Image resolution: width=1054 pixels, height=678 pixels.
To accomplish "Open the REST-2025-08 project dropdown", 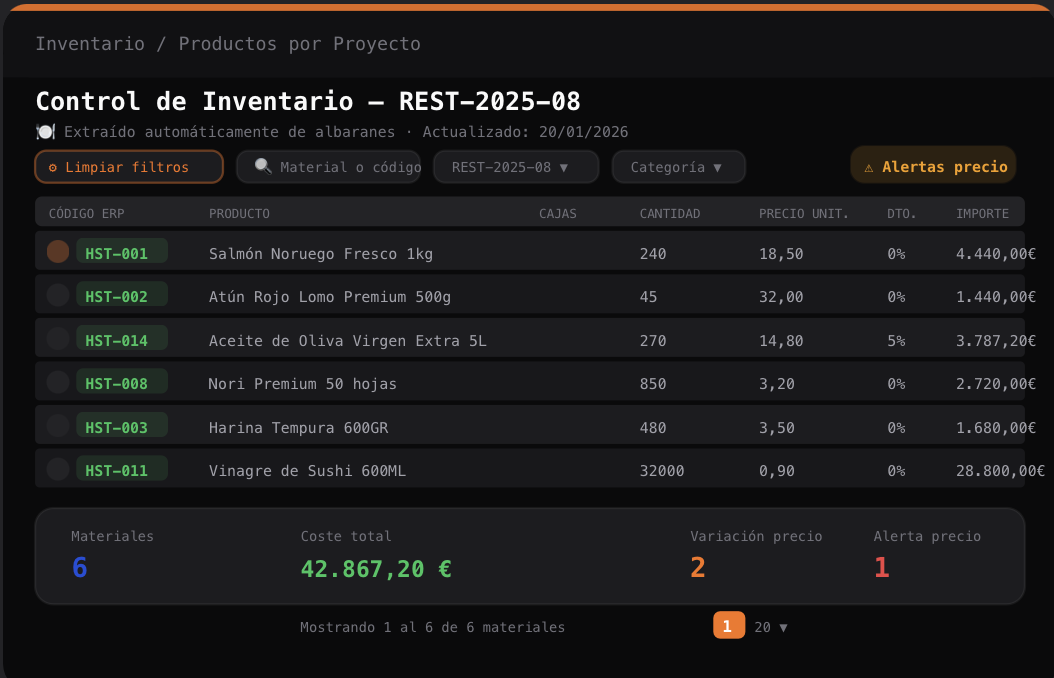I will (x=516, y=167).
